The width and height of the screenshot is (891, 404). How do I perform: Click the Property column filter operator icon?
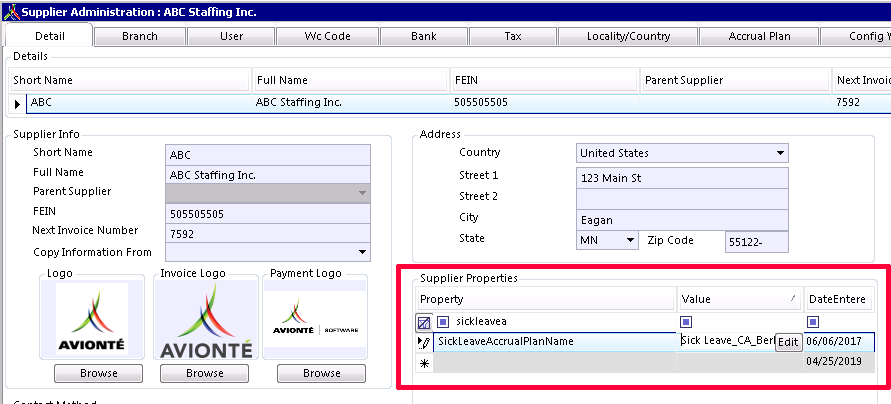(443, 322)
